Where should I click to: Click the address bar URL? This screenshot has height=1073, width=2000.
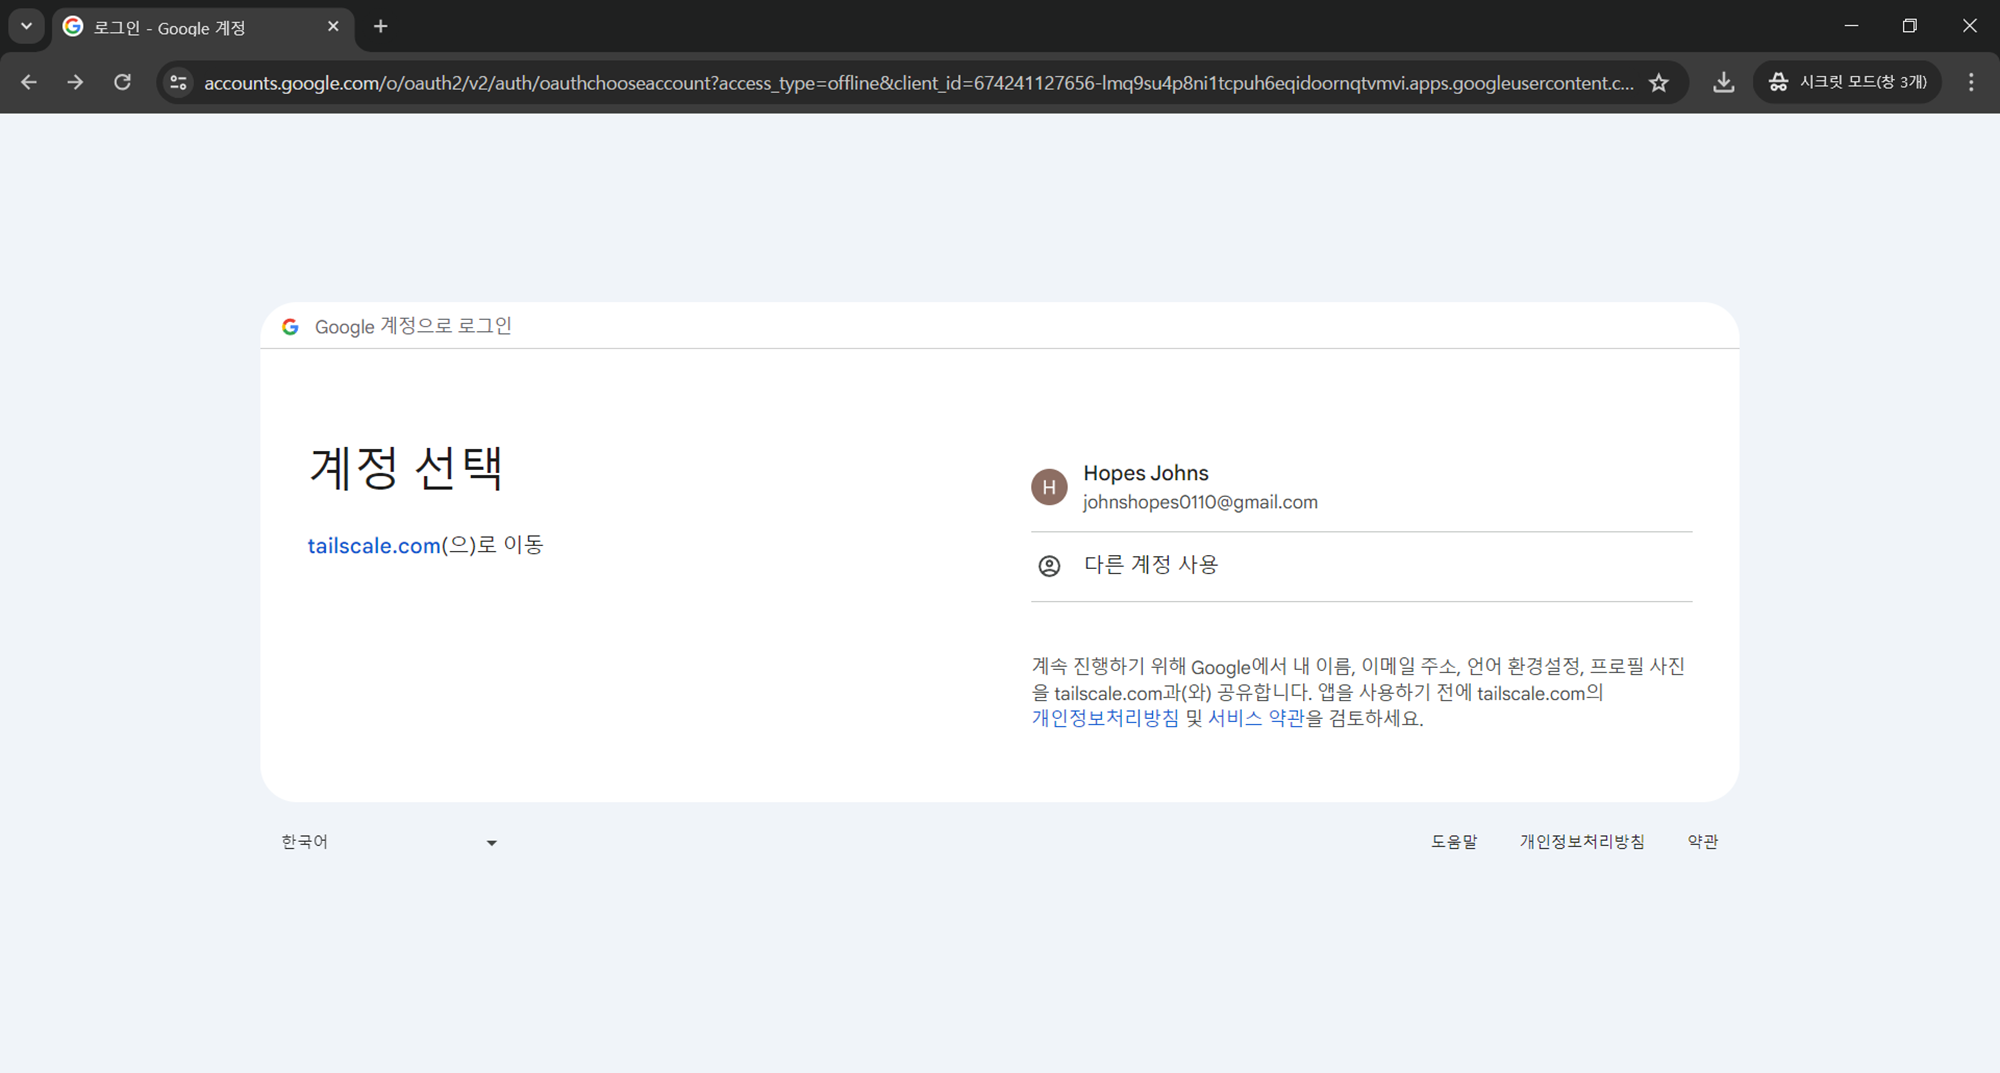pyautogui.click(x=919, y=83)
